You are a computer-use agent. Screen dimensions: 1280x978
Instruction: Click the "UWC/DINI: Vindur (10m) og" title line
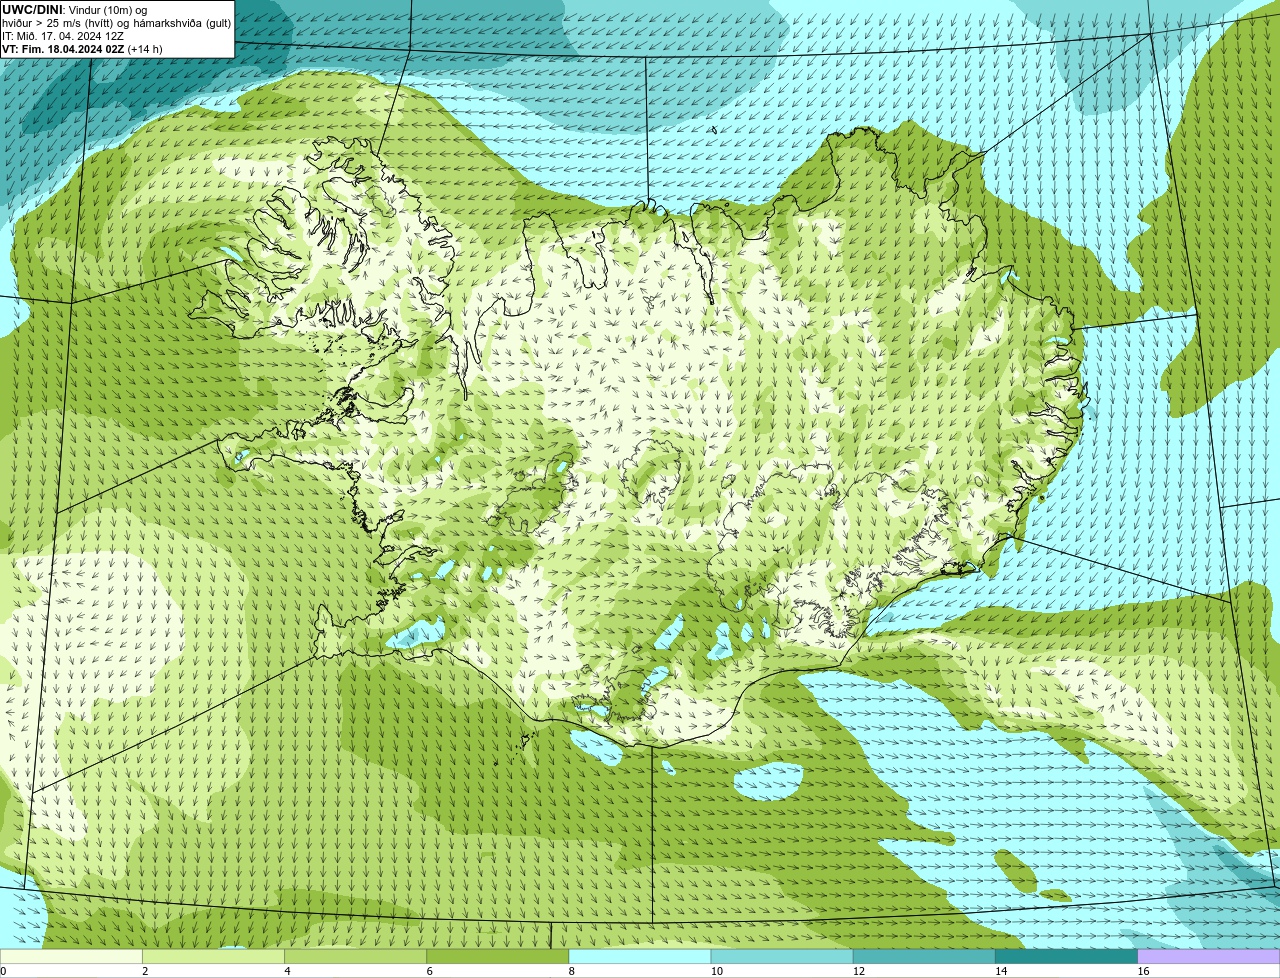click(74, 10)
